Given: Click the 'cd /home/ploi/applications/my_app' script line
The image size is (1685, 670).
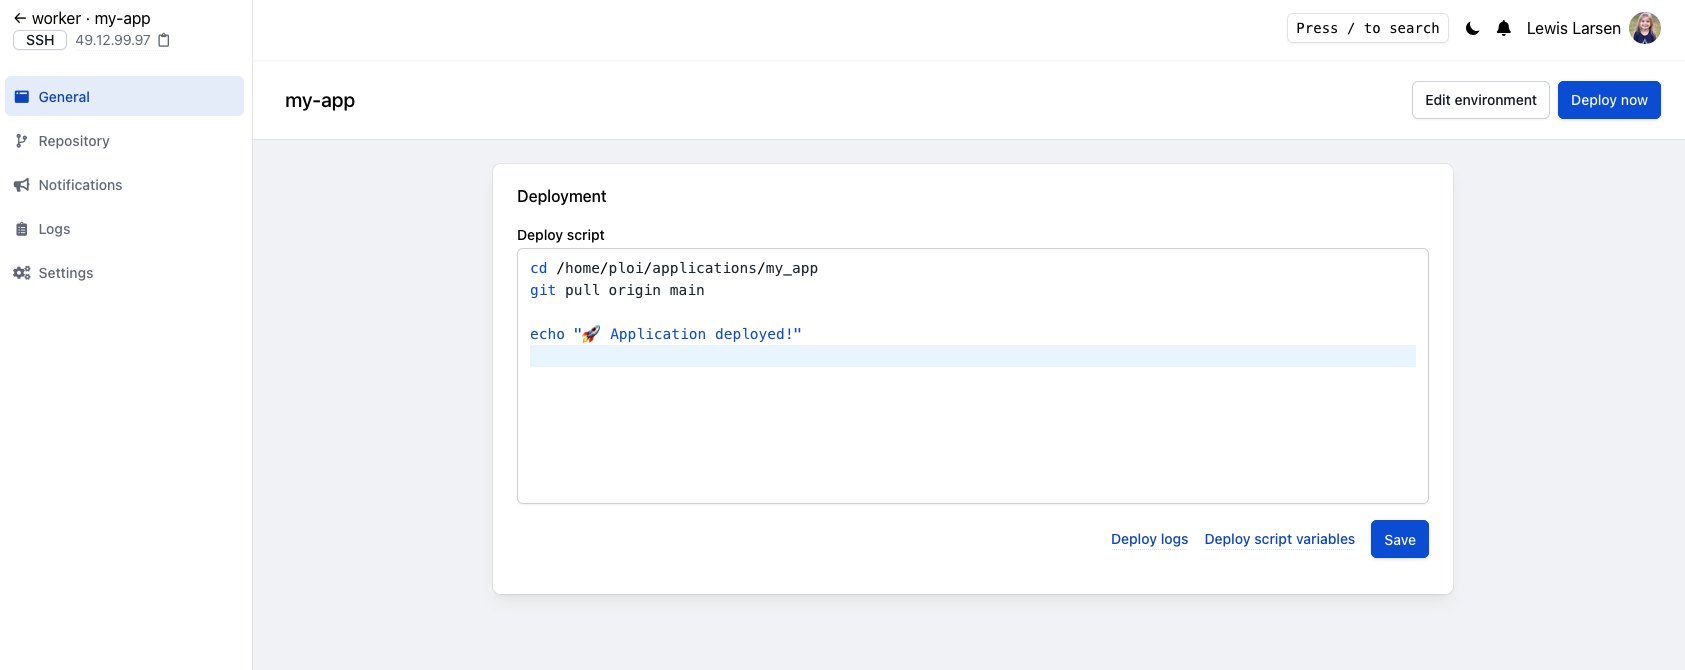Looking at the screenshot, I should 674,268.
